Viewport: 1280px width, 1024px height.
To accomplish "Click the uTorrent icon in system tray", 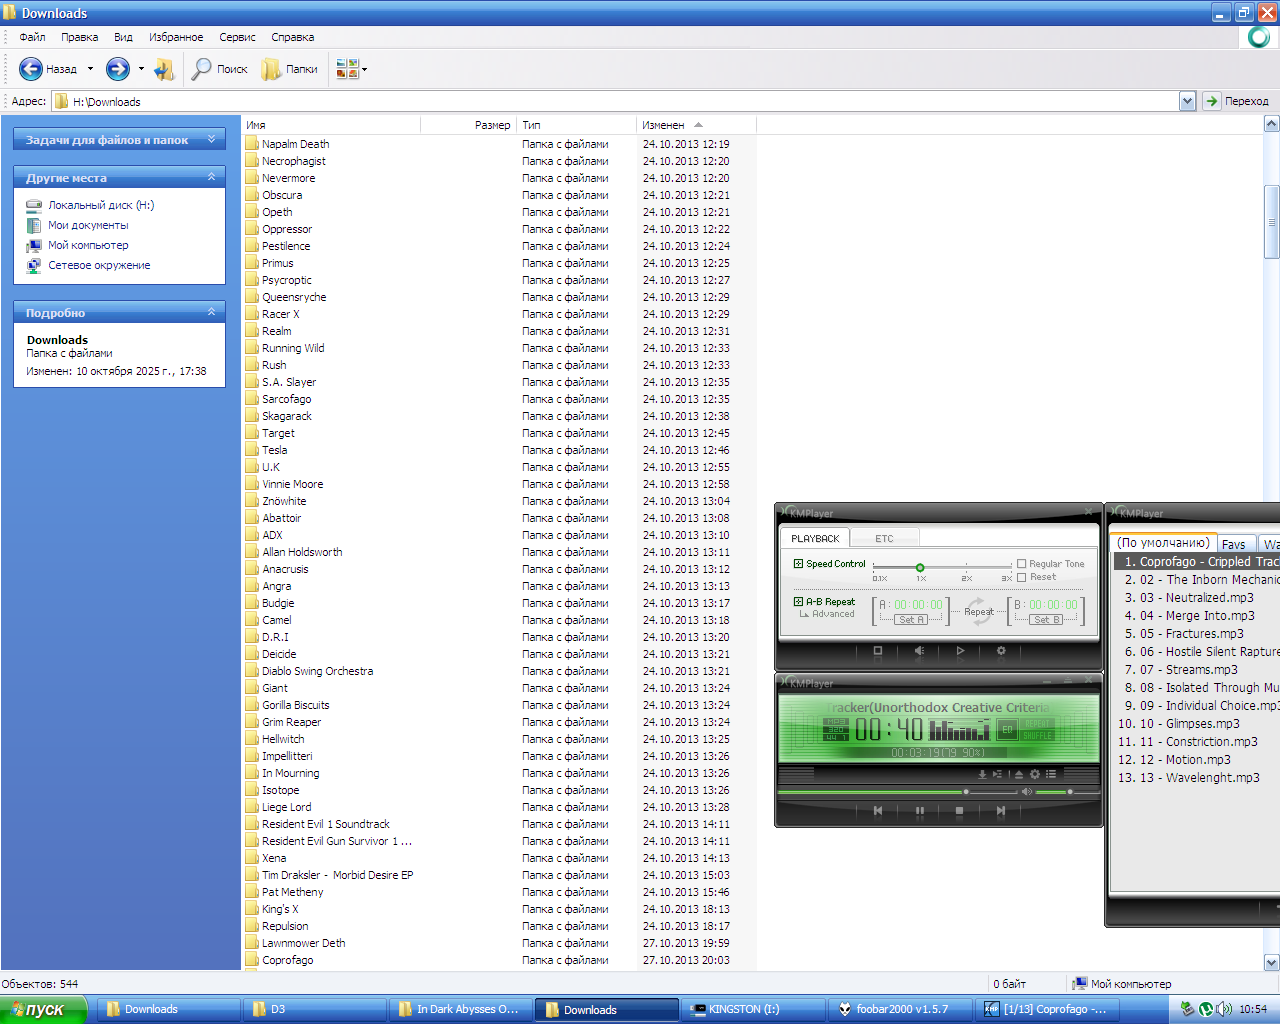I will (1206, 1009).
